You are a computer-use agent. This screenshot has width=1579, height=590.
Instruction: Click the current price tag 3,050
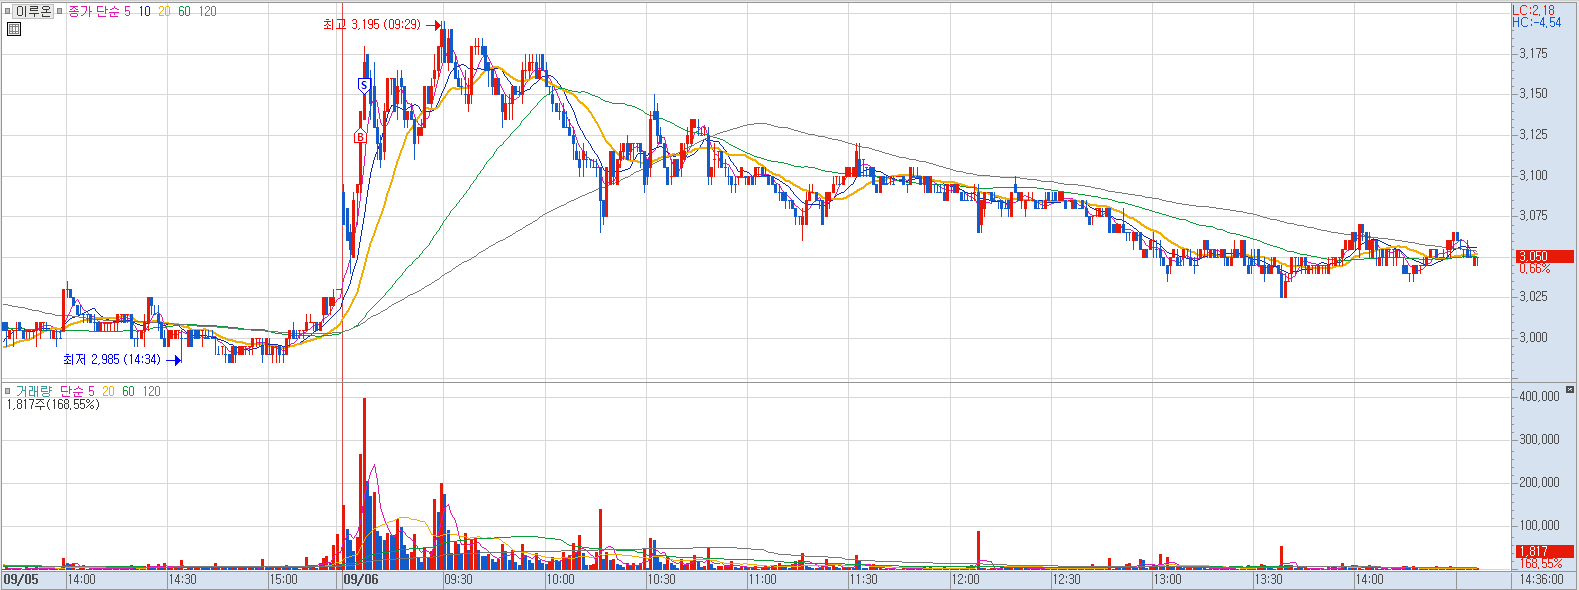coord(1545,256)
